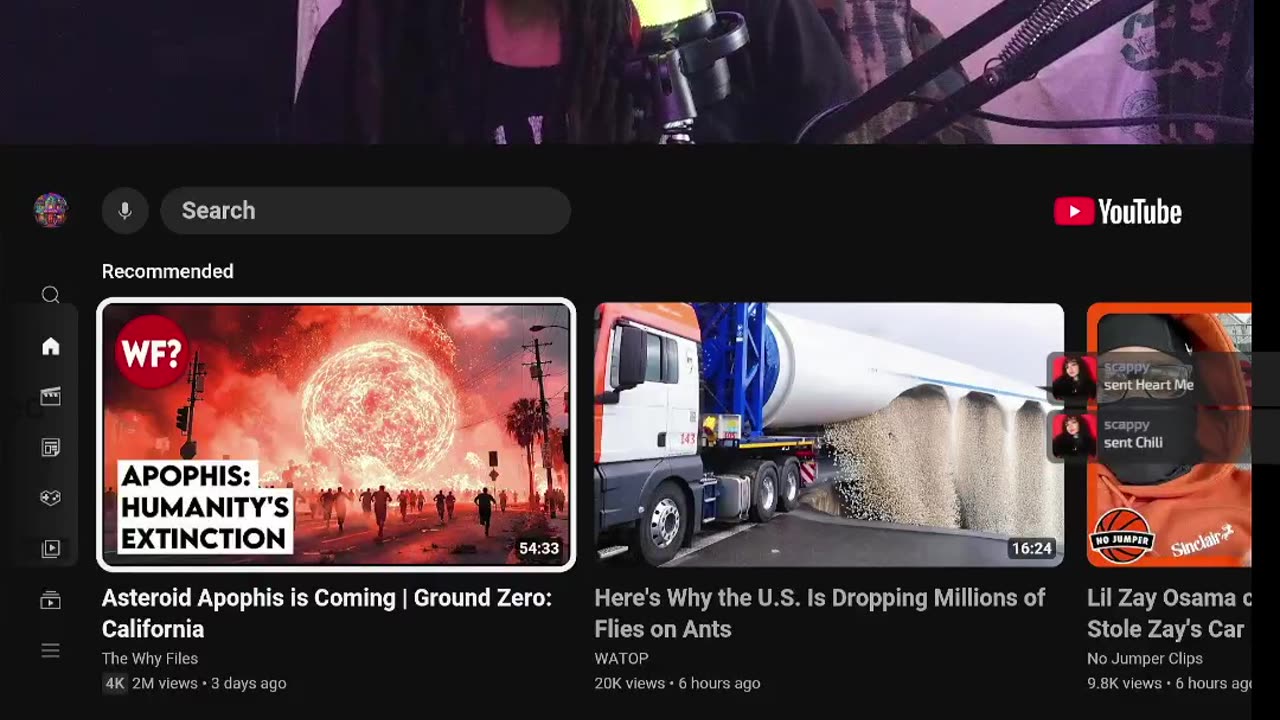1280x720 pixels.
Task: Play the Apophis Humanity's Extinction thumbnail
Action: [x=336, y=435]
